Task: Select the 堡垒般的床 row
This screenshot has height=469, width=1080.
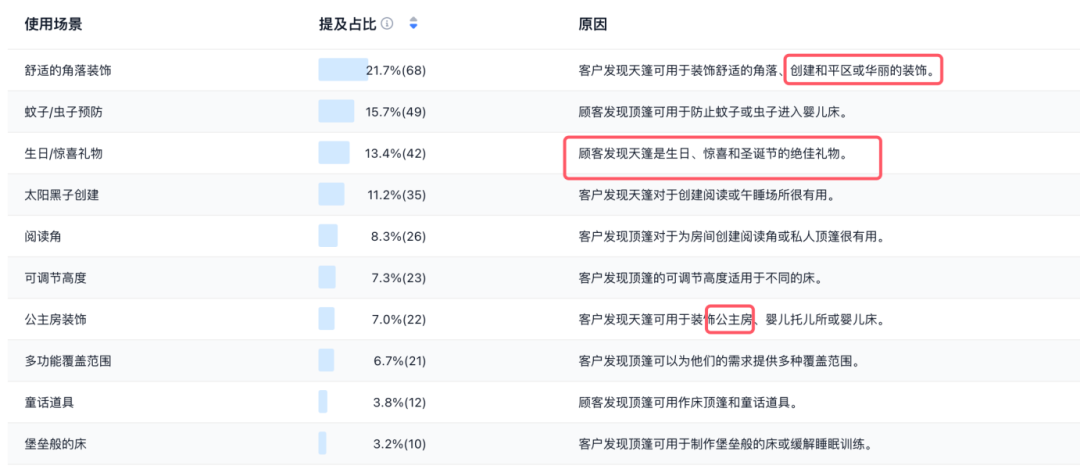Action: point(544,444)
